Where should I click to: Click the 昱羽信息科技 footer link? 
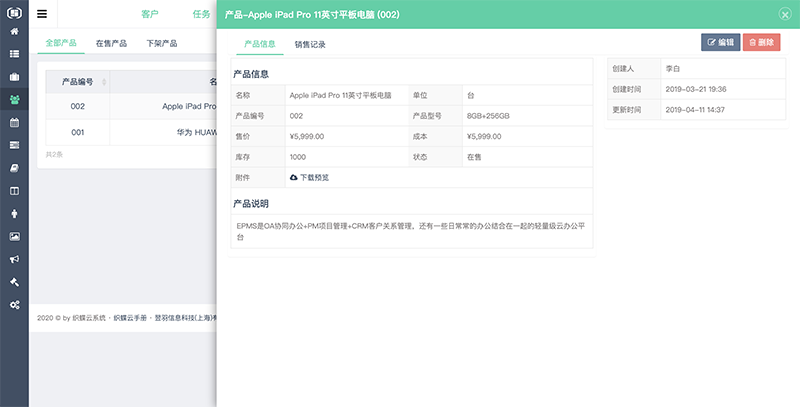pos(186,318)
